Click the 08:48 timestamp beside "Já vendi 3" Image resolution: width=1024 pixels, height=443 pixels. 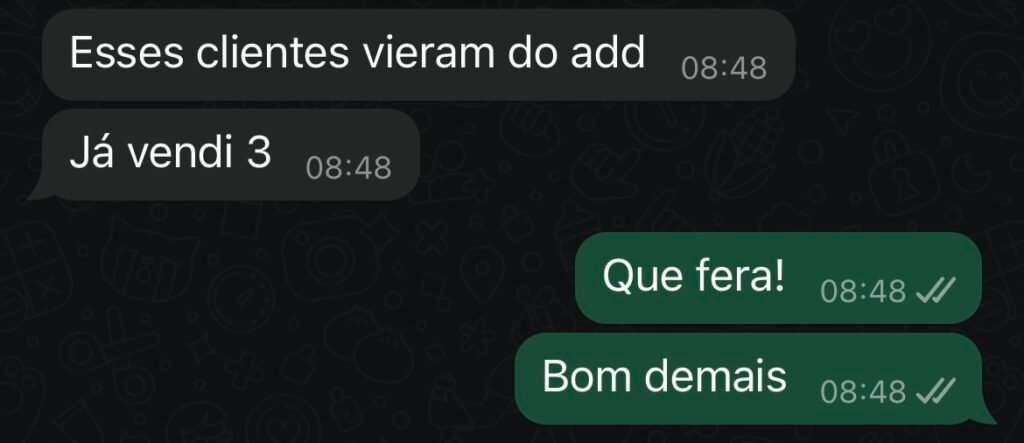tap(349, 168)
